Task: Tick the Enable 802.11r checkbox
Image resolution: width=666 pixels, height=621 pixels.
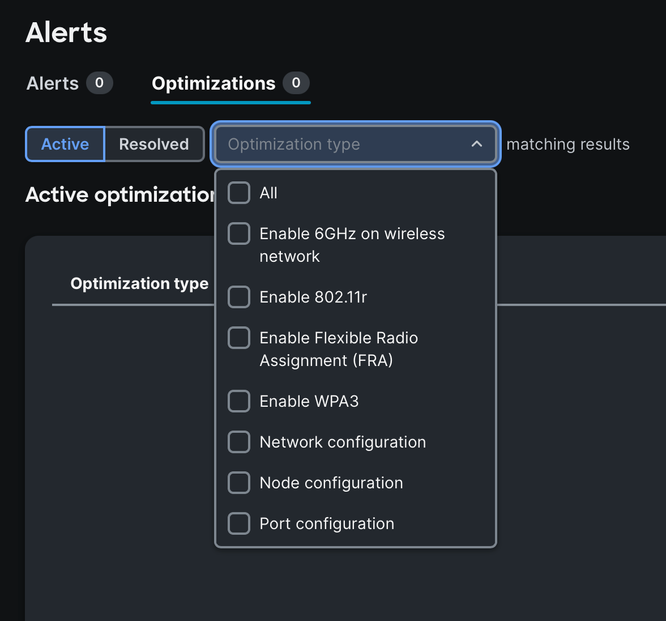Action: pyautogui.click(x=239, y=297)
